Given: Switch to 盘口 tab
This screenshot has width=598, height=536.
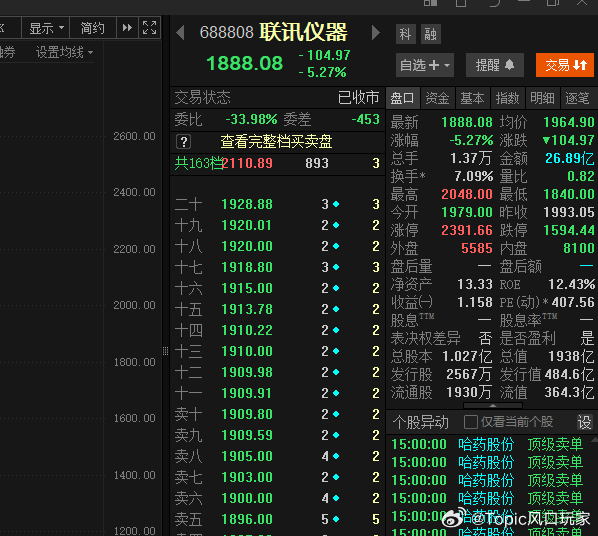Looking at the screenshot, I should (x=402, y=98).
